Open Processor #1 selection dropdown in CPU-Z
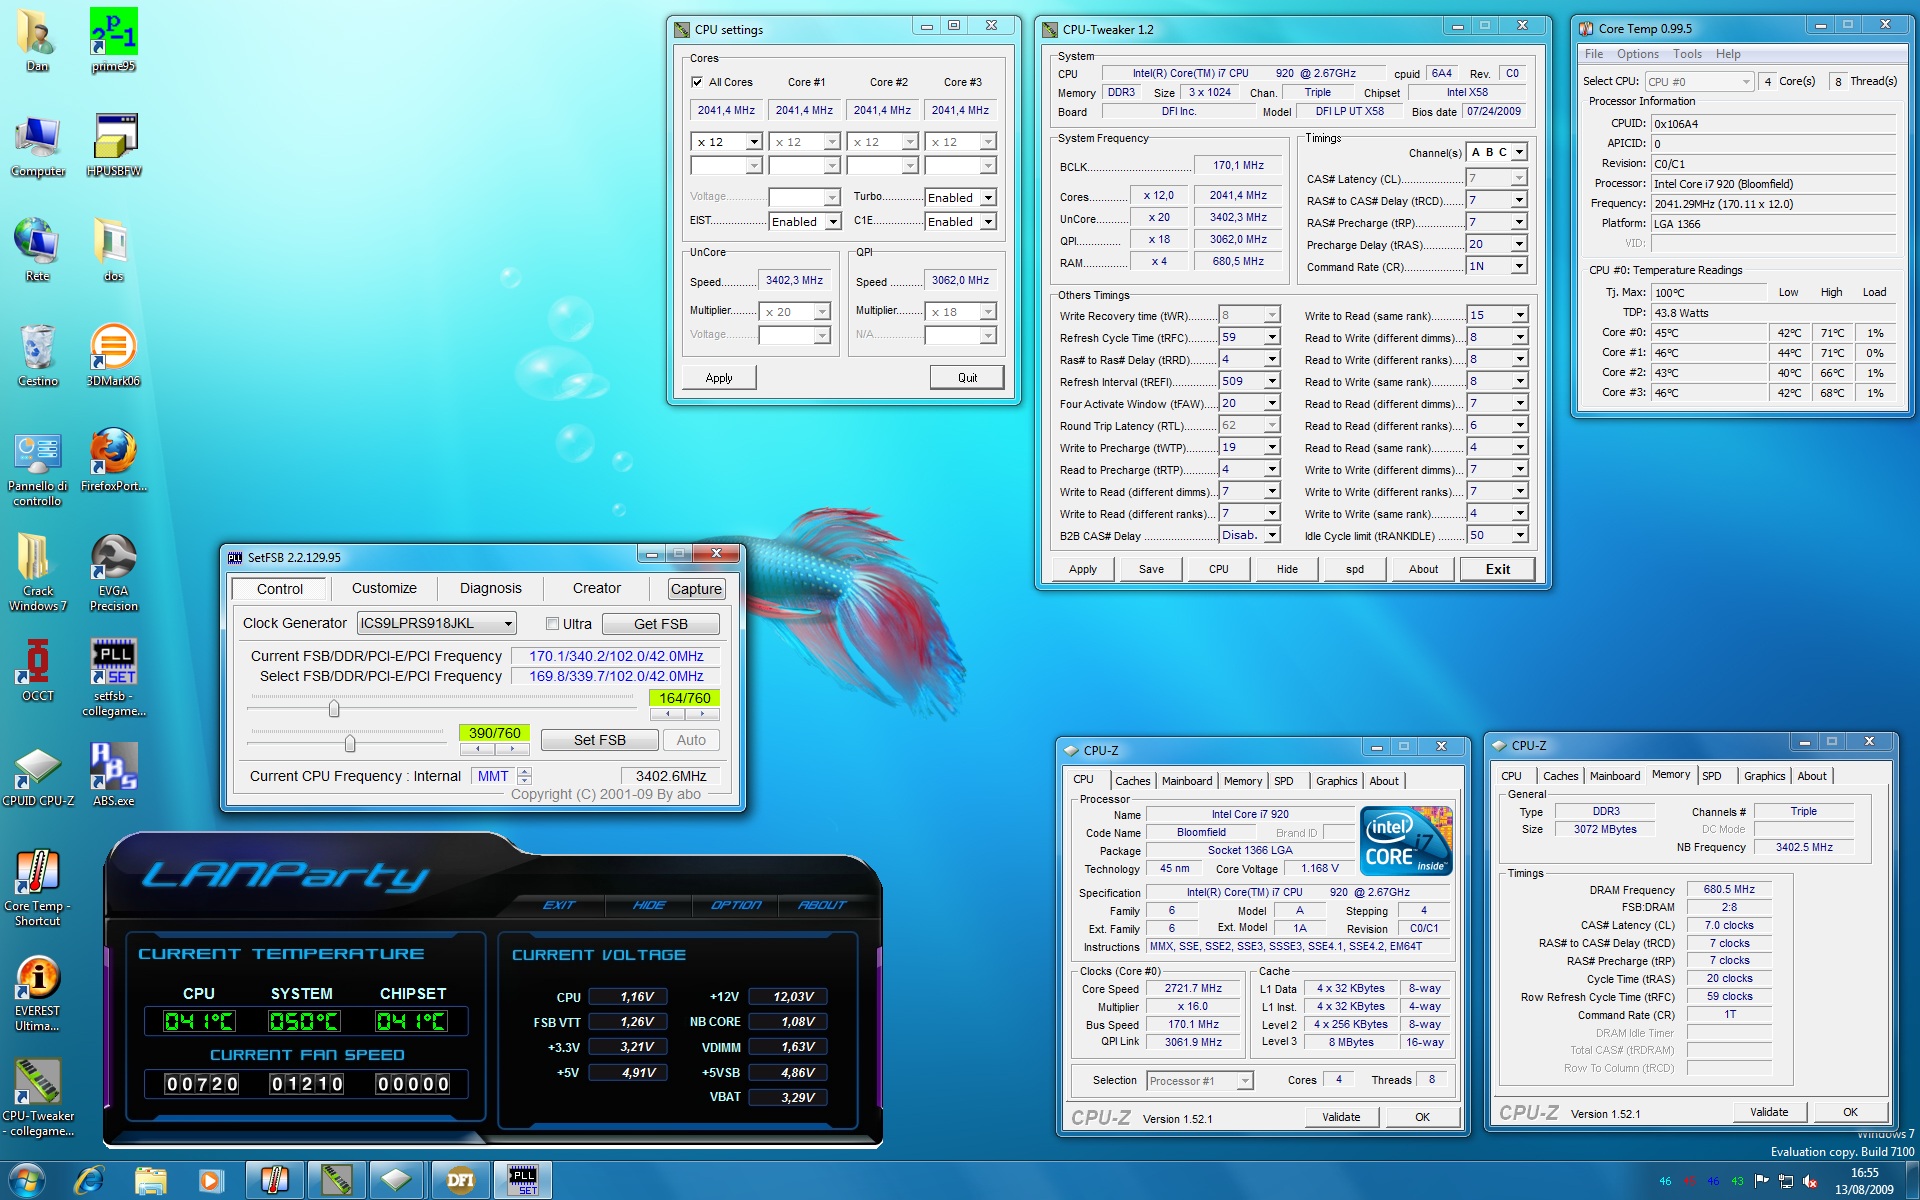 1200,1080
